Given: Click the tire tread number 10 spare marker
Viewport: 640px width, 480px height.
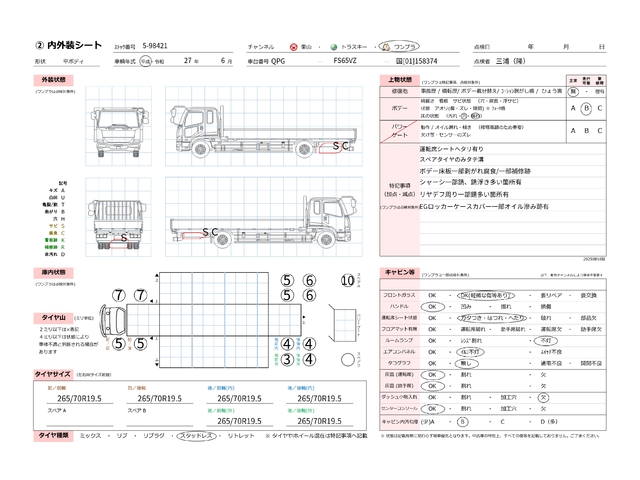Looking at the screenshot, I should click(x=347, y=280).
